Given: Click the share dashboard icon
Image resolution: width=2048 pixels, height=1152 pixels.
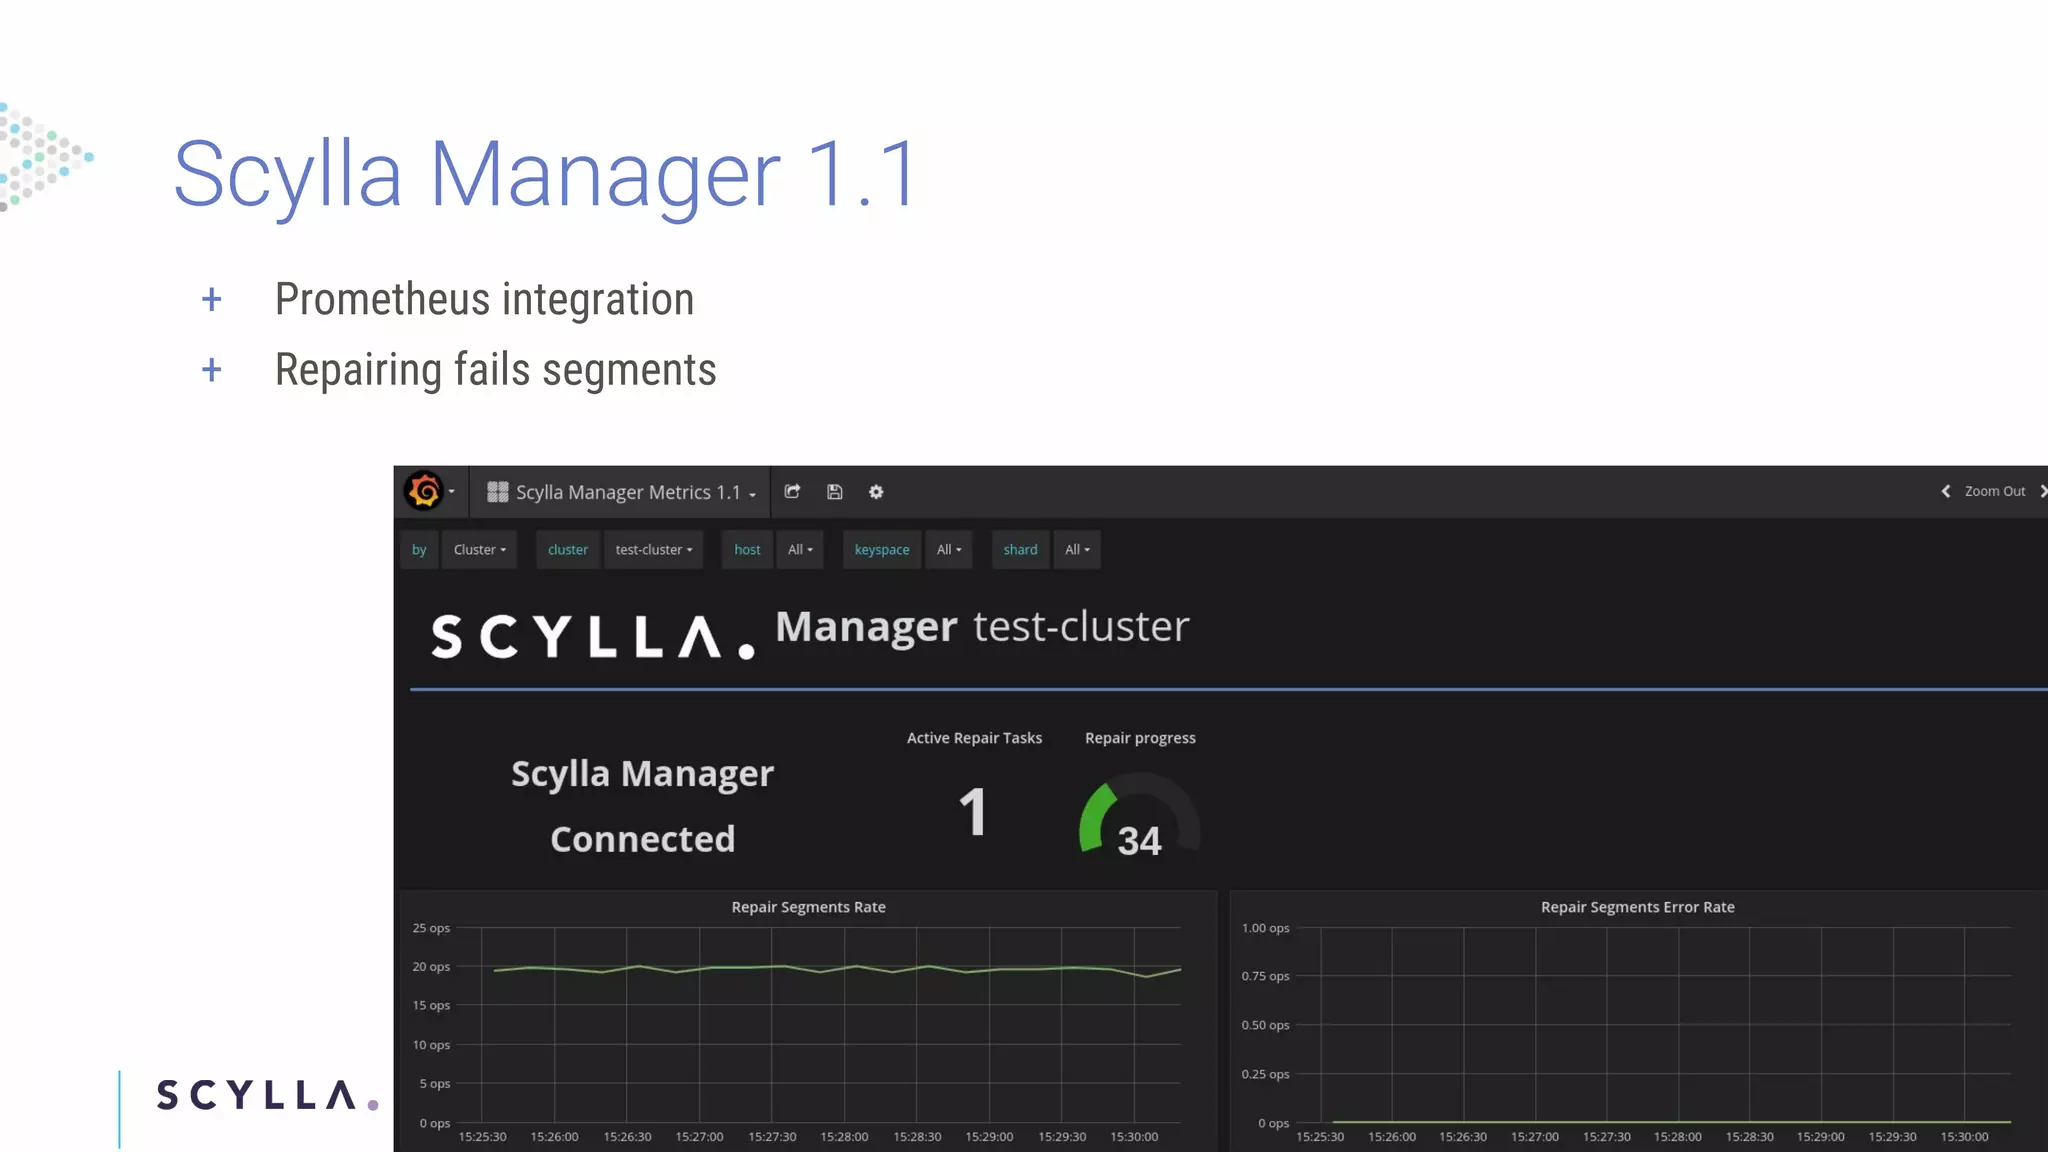Looking at the screenshot, I should pyautogui.click(x=792, y=491).
